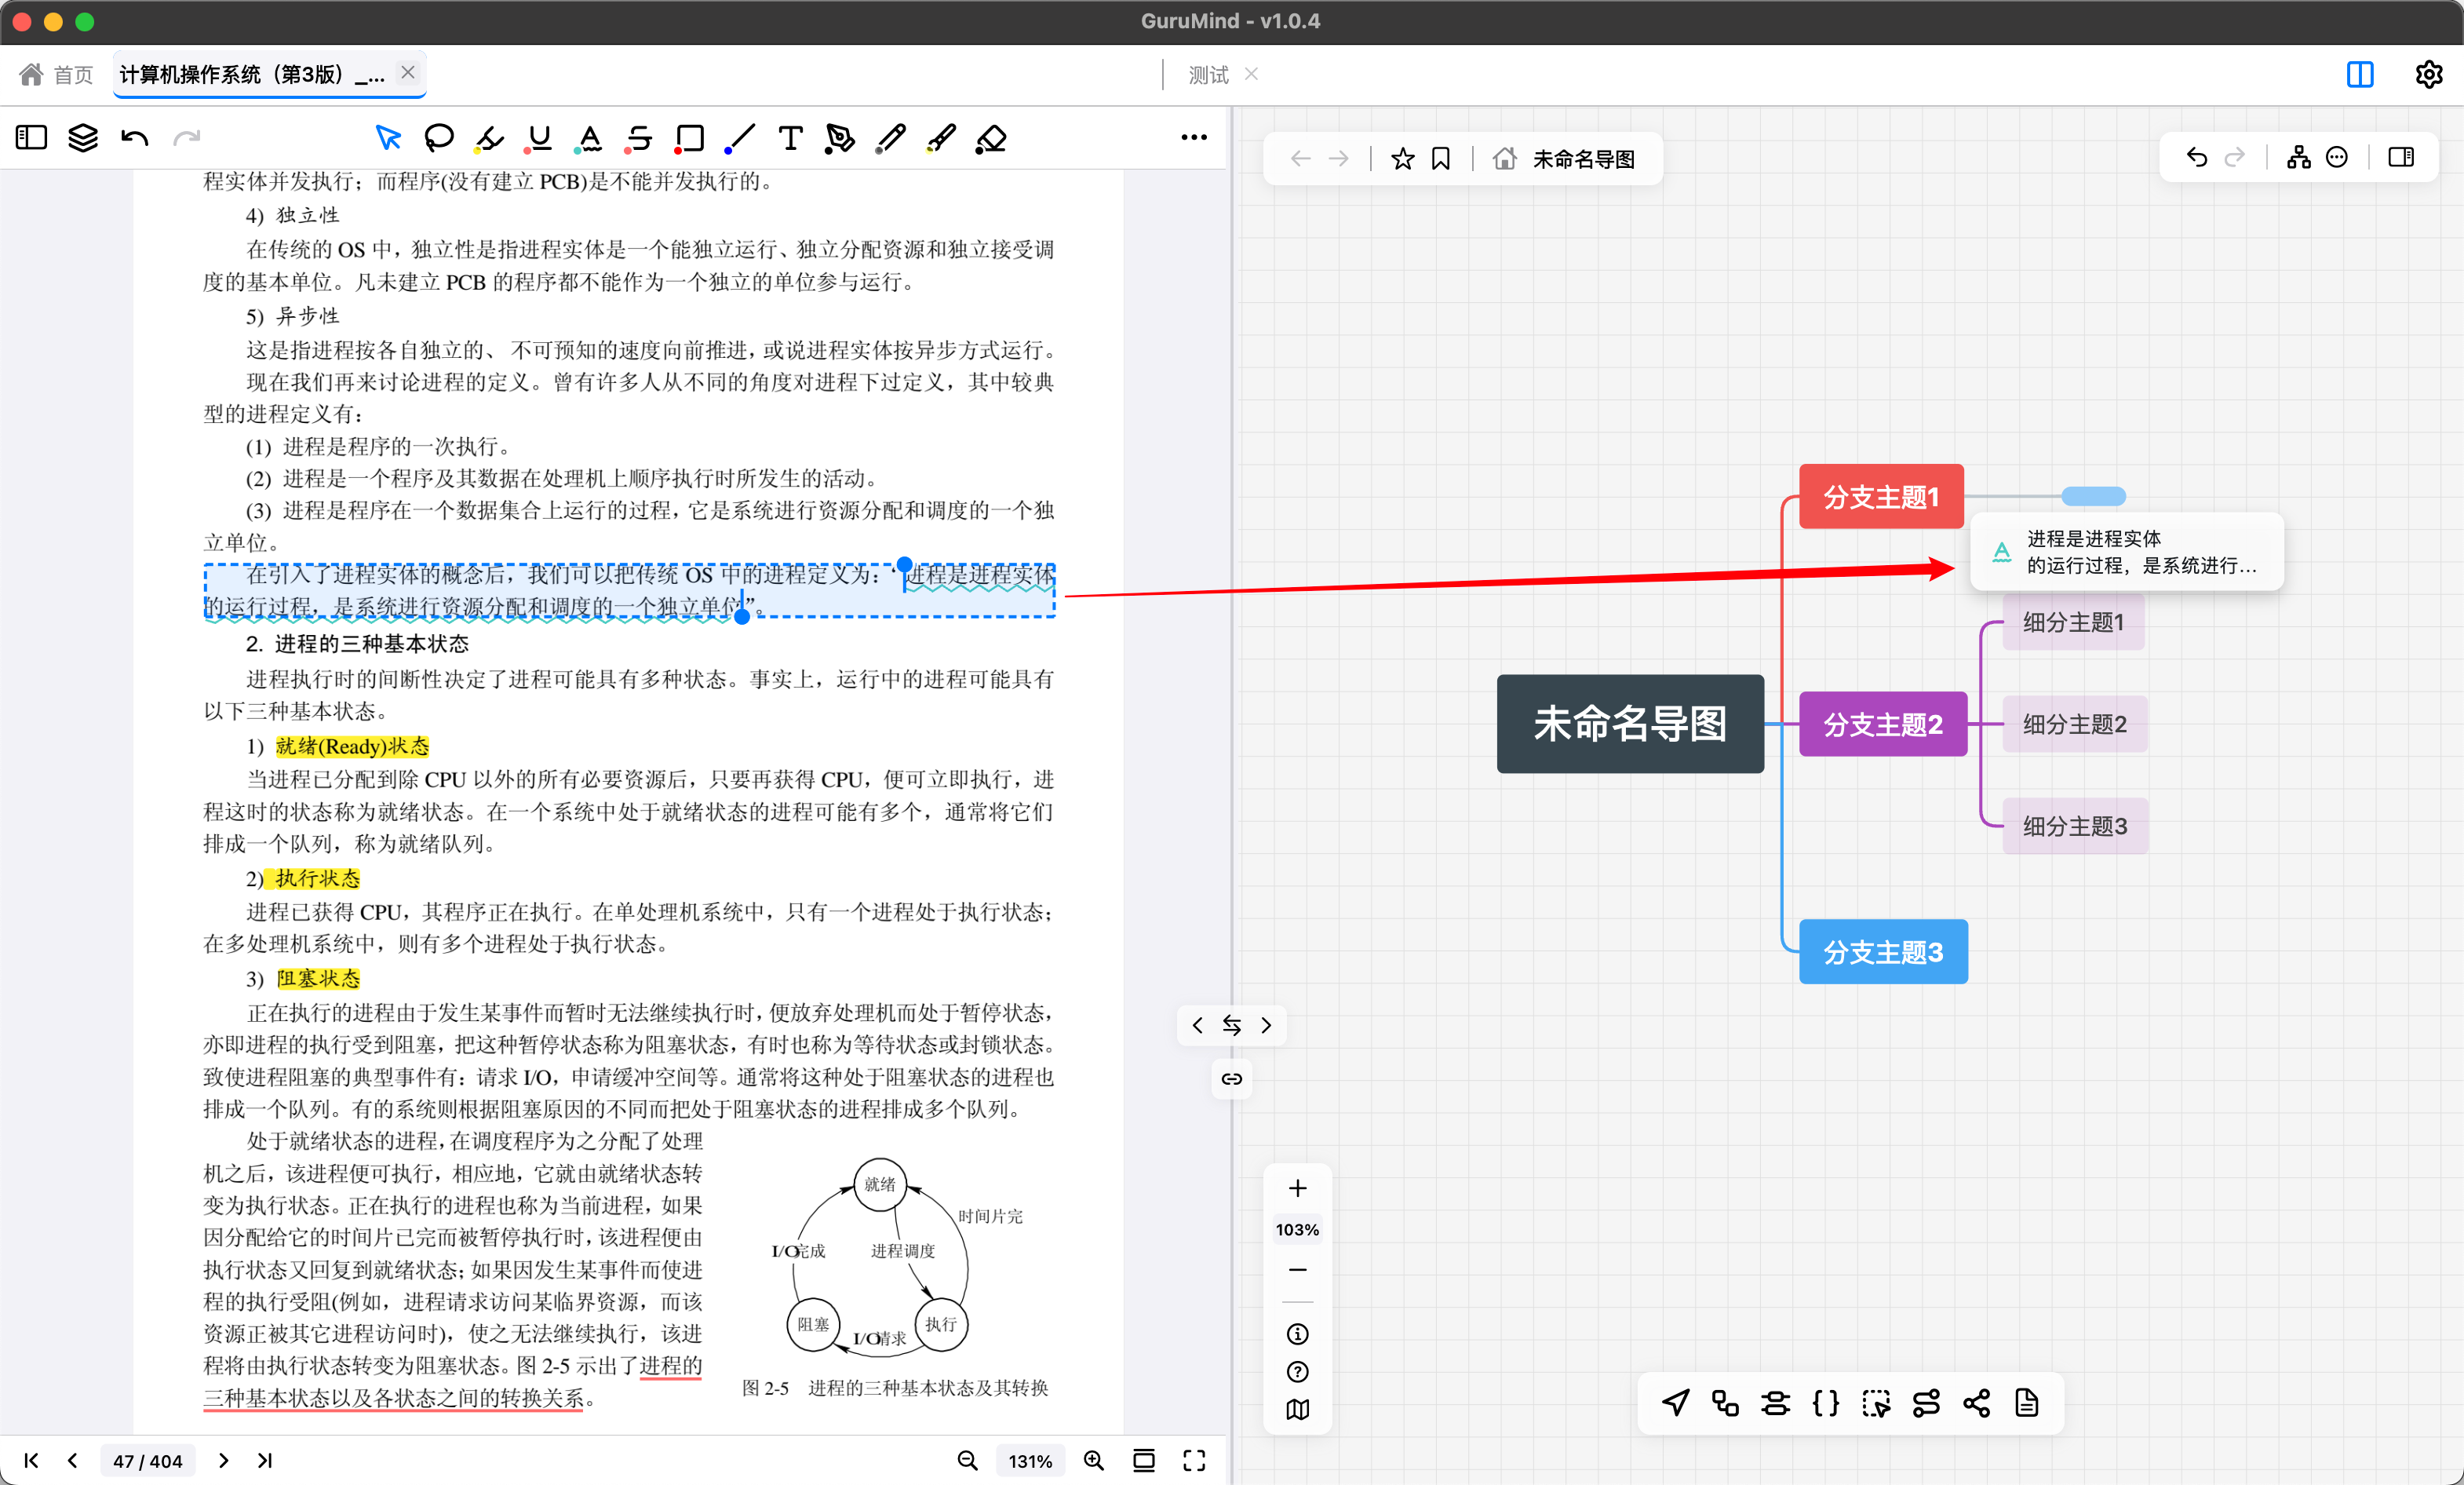The height and width of the screenshot is (1485, 2464).
Task: Click the link icon on divider
Action: point(1231,1078)
